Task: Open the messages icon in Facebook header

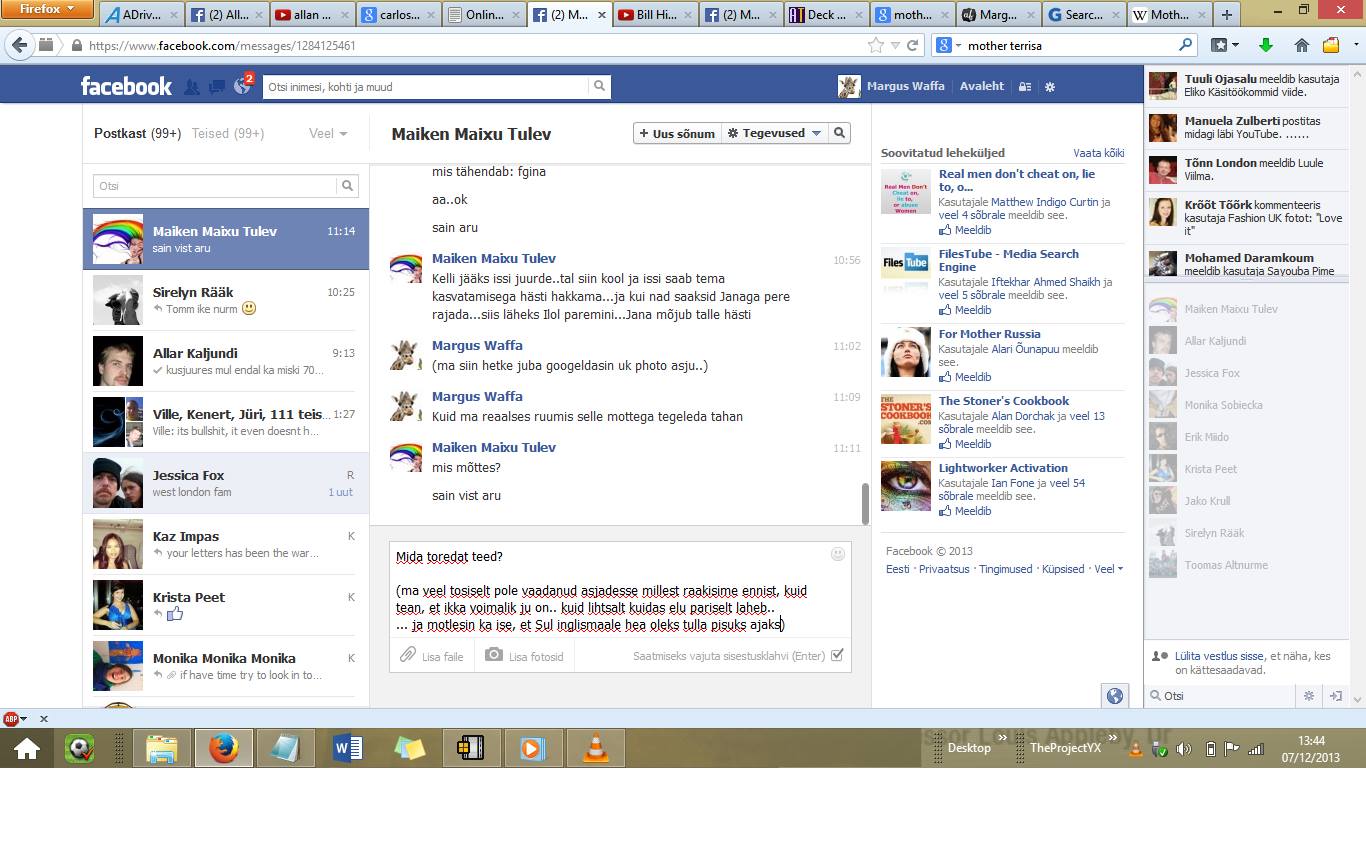Action: [216, 87]
